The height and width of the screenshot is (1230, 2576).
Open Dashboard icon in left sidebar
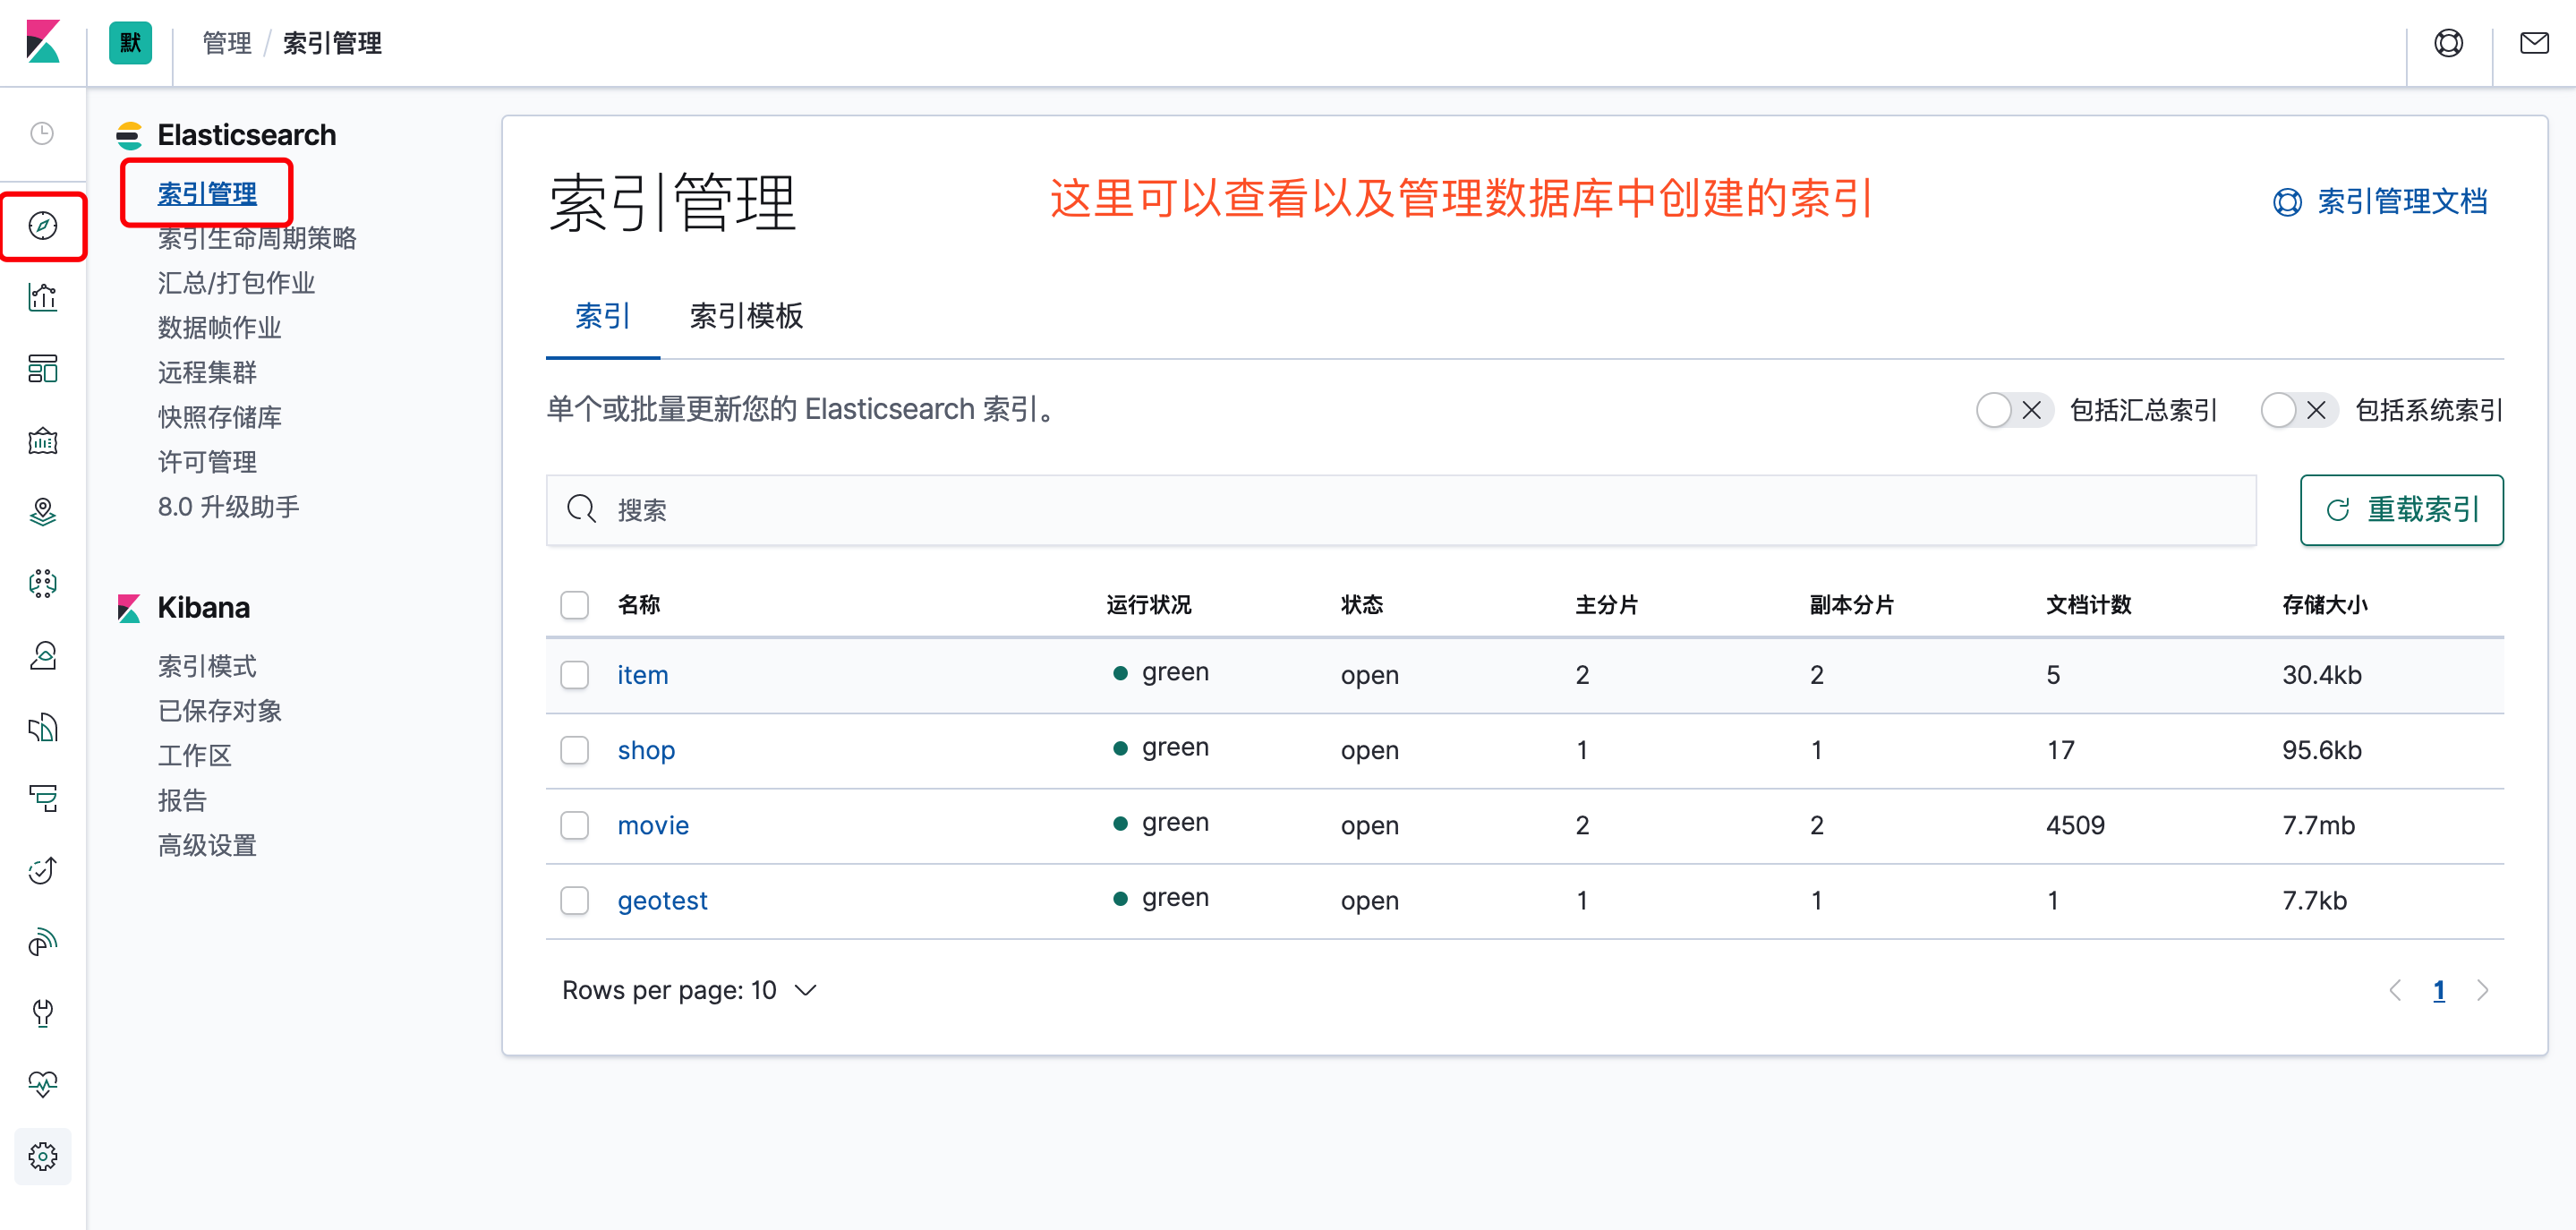42,368
